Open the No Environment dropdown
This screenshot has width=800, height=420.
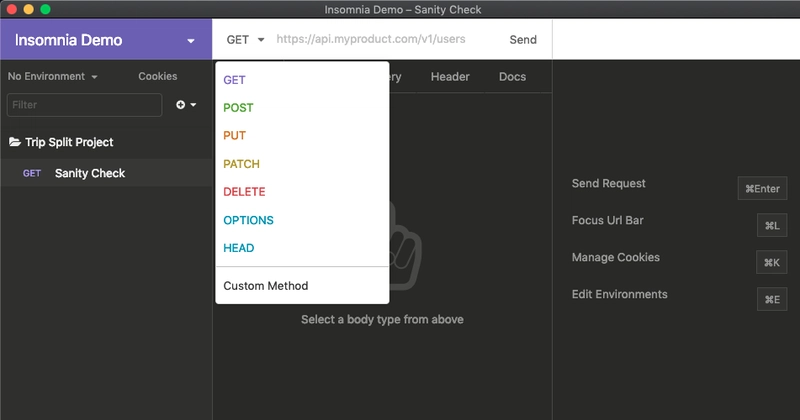[x=52, y=77]
